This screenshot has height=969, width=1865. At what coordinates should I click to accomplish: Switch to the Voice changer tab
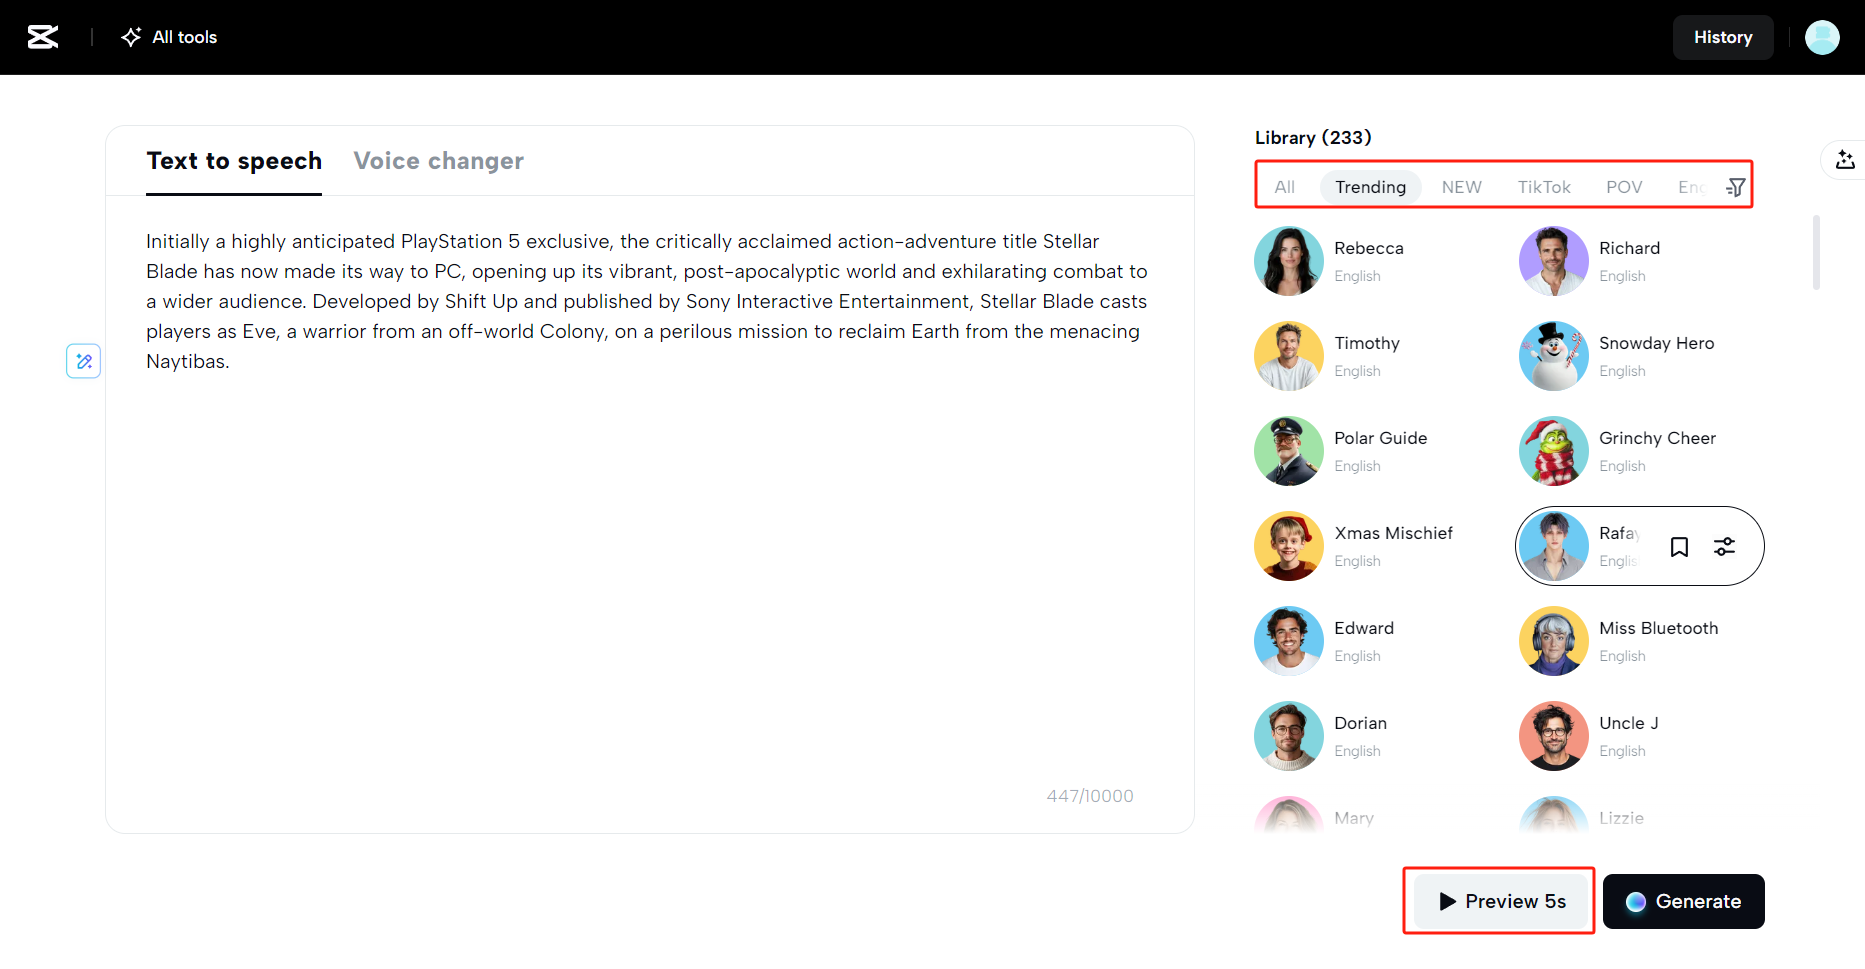(x=438, y=161)
